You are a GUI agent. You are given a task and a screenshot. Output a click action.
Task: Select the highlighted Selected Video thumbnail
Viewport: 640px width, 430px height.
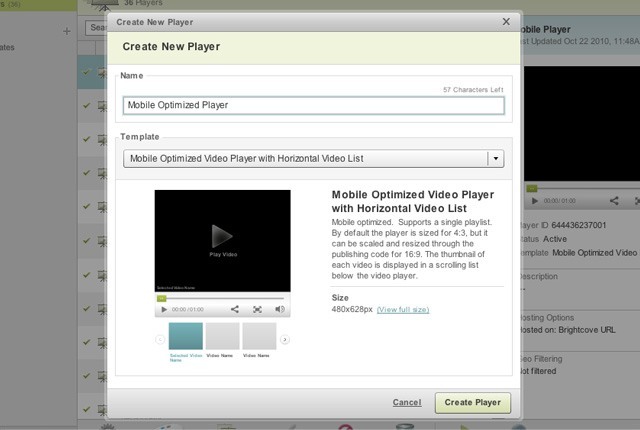click(x=186, y=336)
